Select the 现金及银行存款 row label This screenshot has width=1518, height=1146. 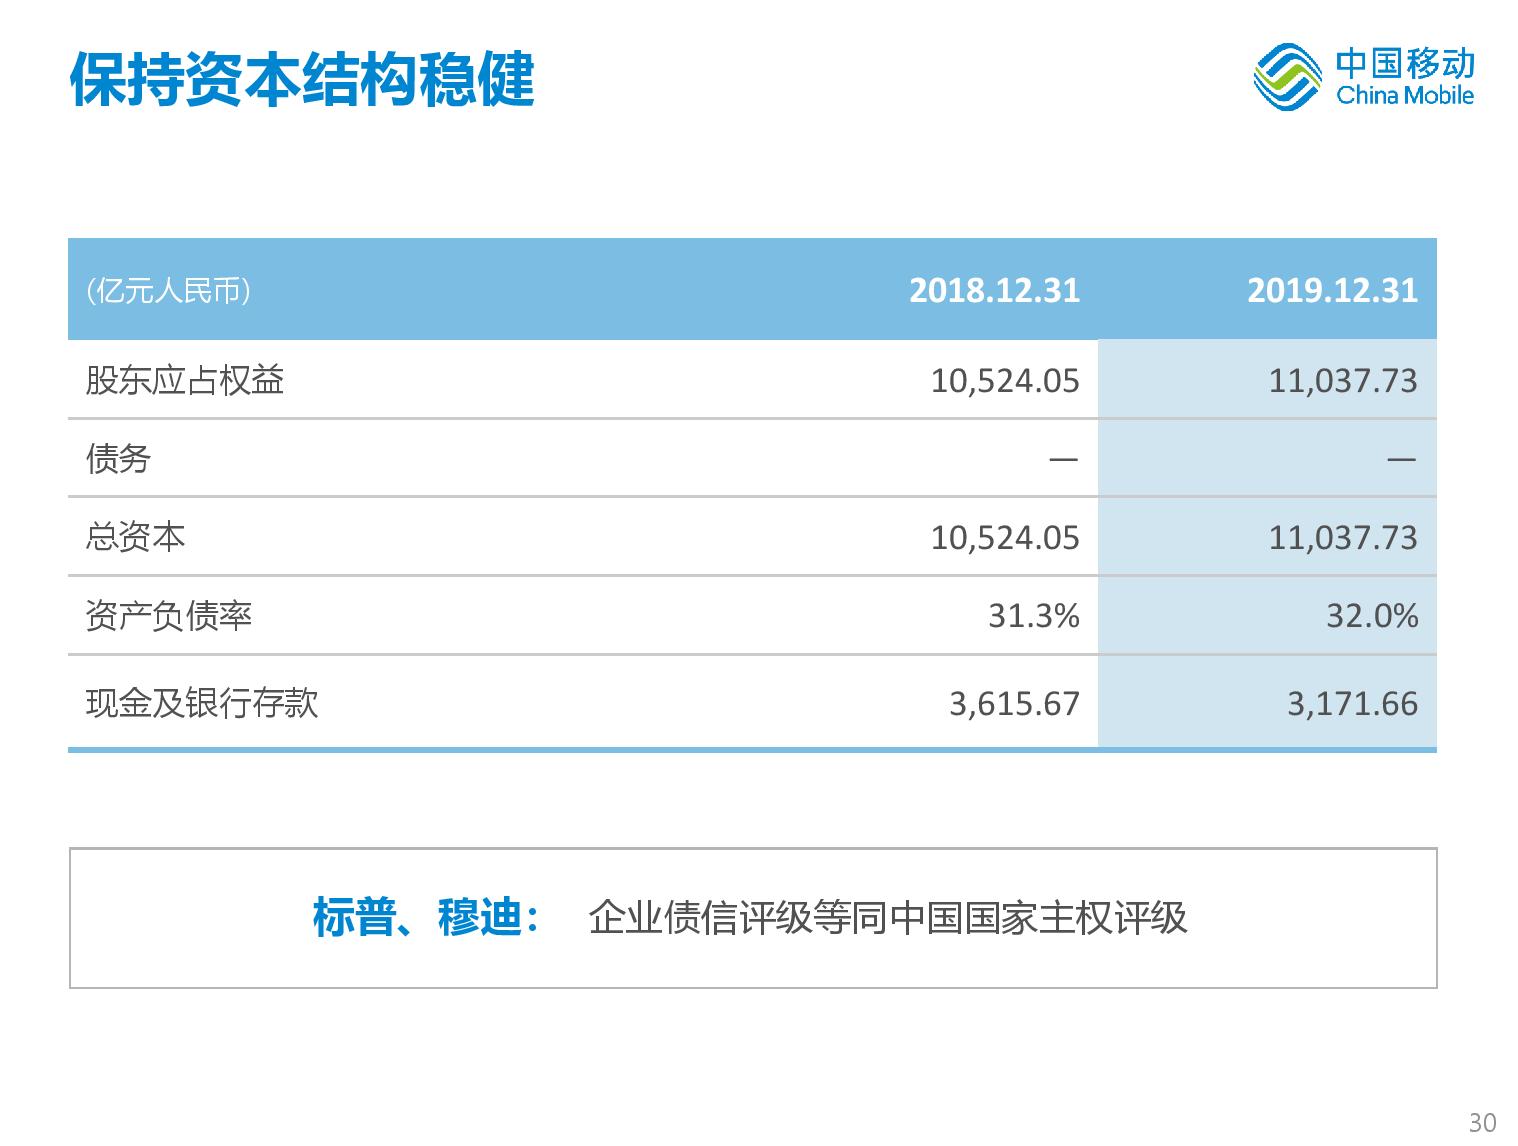tap(202, 703)
